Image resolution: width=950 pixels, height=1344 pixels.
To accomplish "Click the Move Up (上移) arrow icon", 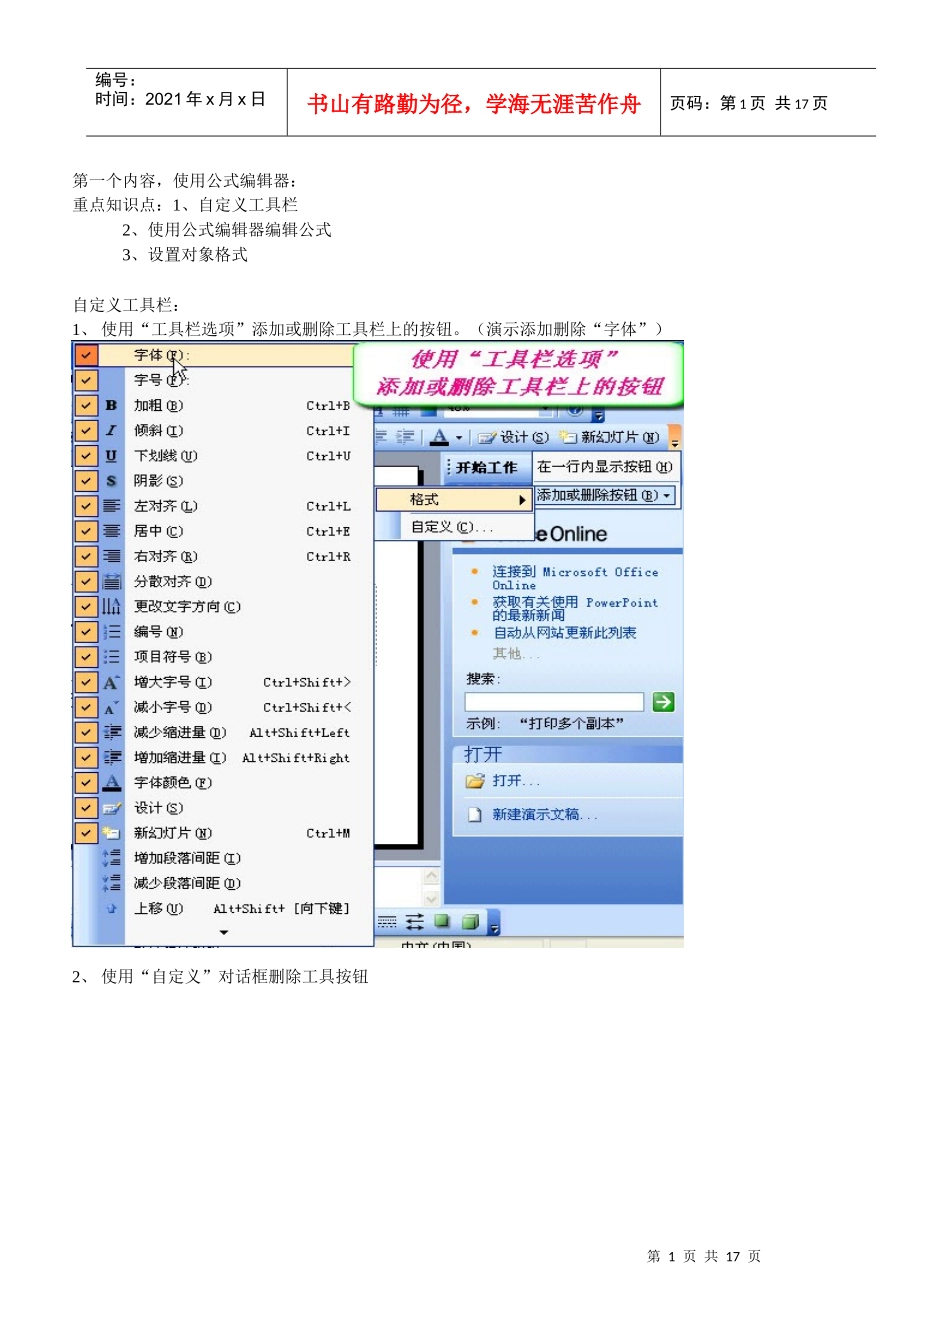I will [111, 908].
